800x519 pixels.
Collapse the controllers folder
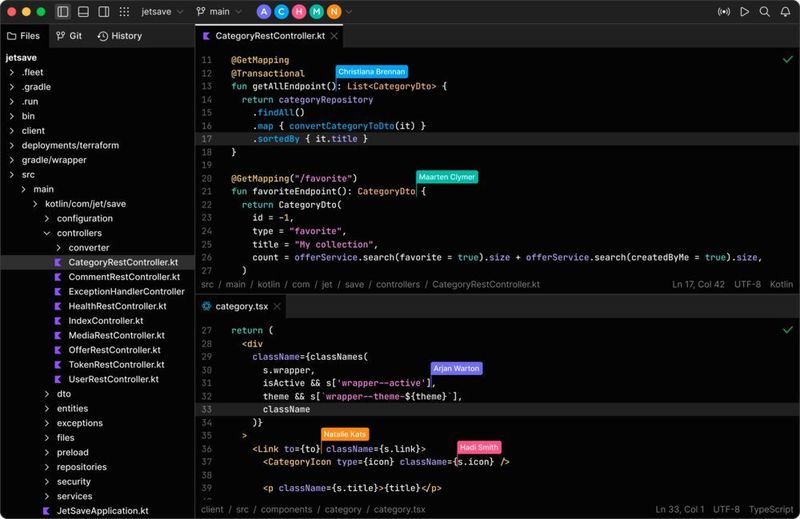(x=47, y=233)
